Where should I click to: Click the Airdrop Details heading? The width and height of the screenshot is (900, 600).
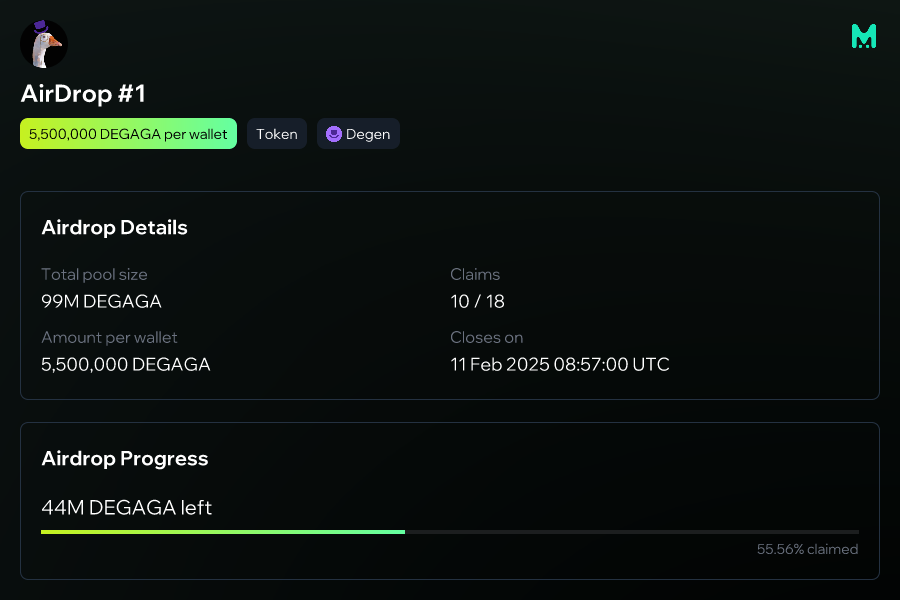(x=114, y=227)
